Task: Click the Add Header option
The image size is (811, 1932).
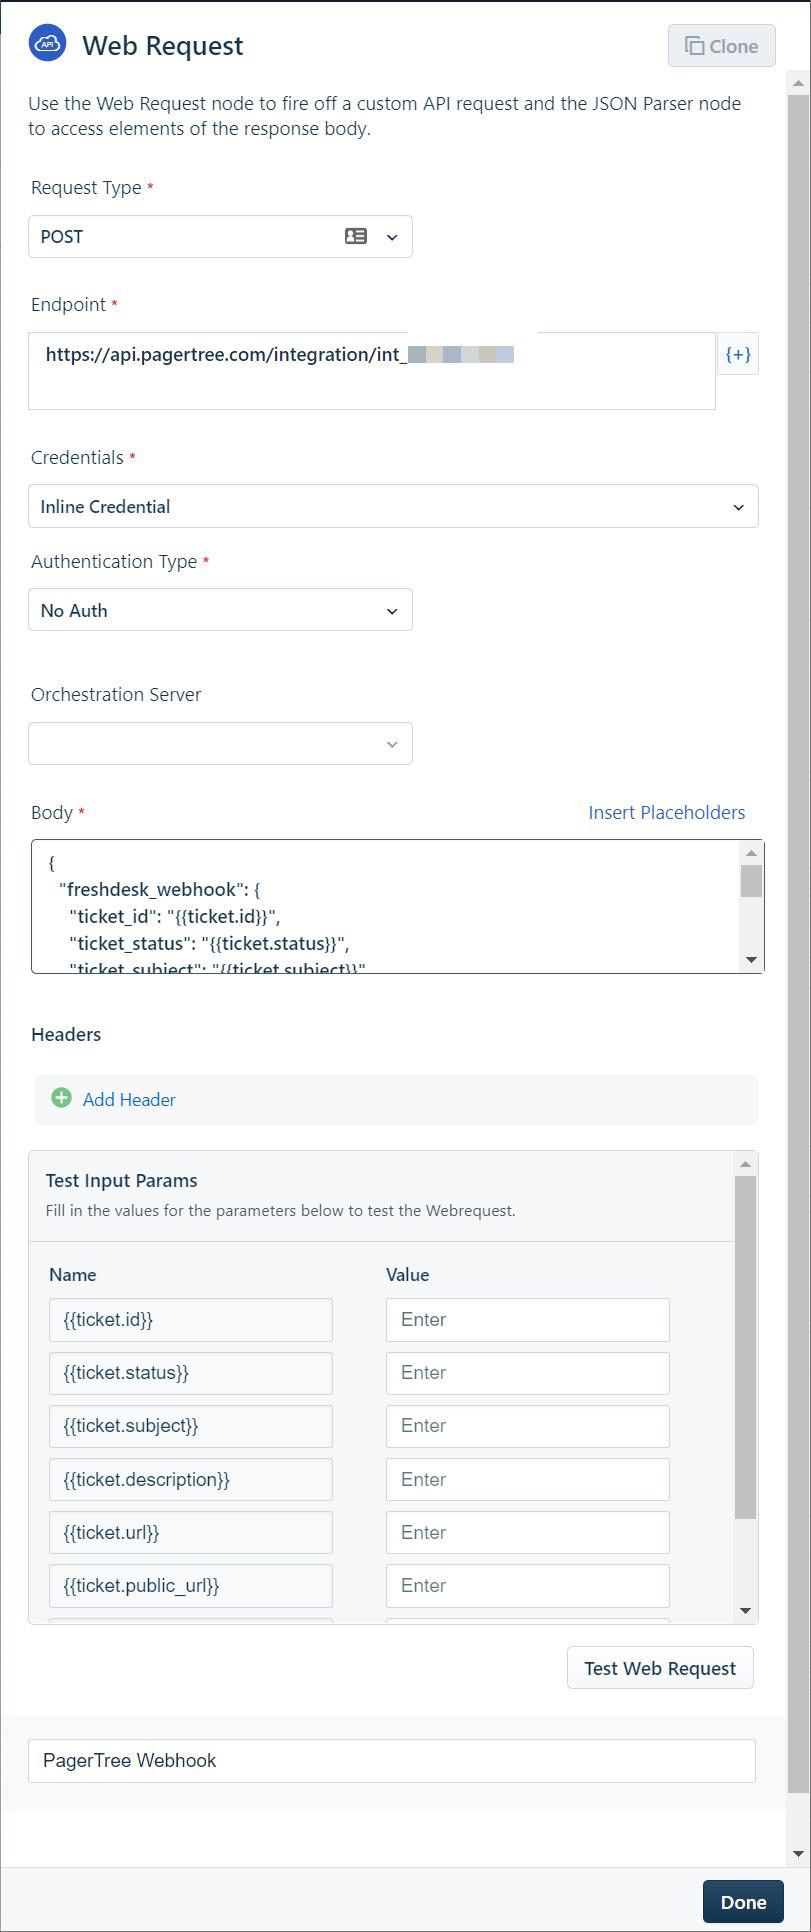Action: pos(129,1099)
